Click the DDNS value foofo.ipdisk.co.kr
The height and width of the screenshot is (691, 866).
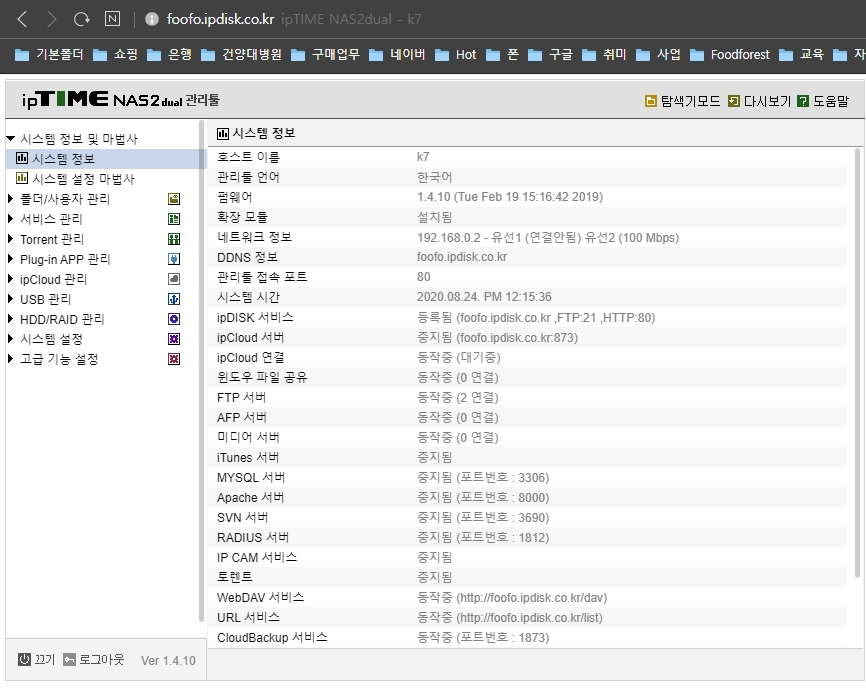click(462, 257)
